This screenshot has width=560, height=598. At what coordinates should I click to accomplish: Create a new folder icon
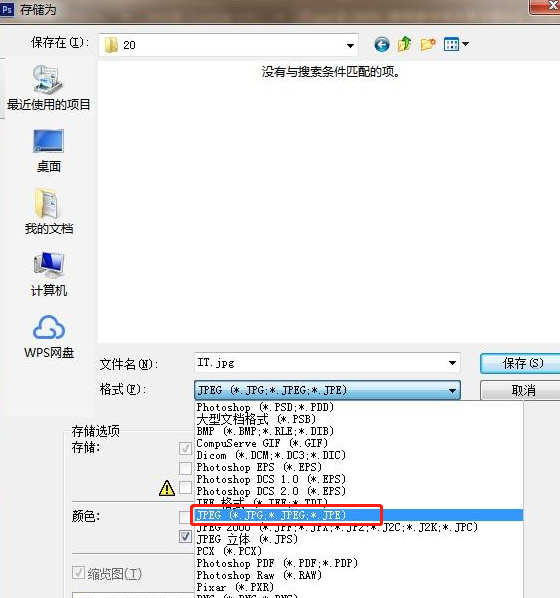(428, 44)
